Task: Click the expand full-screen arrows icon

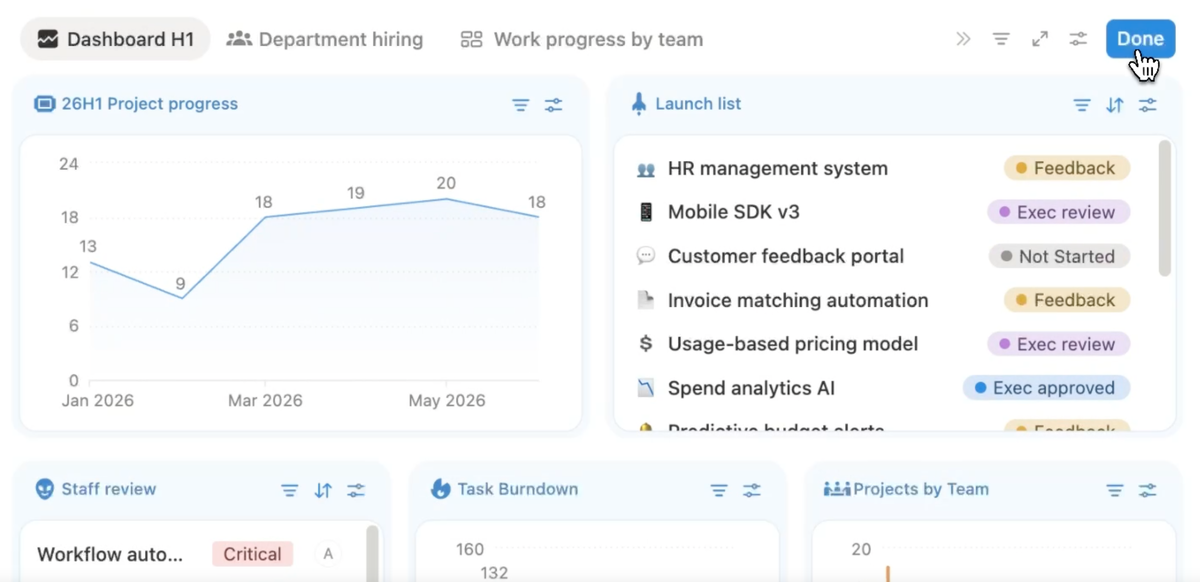Action: 1040,39
